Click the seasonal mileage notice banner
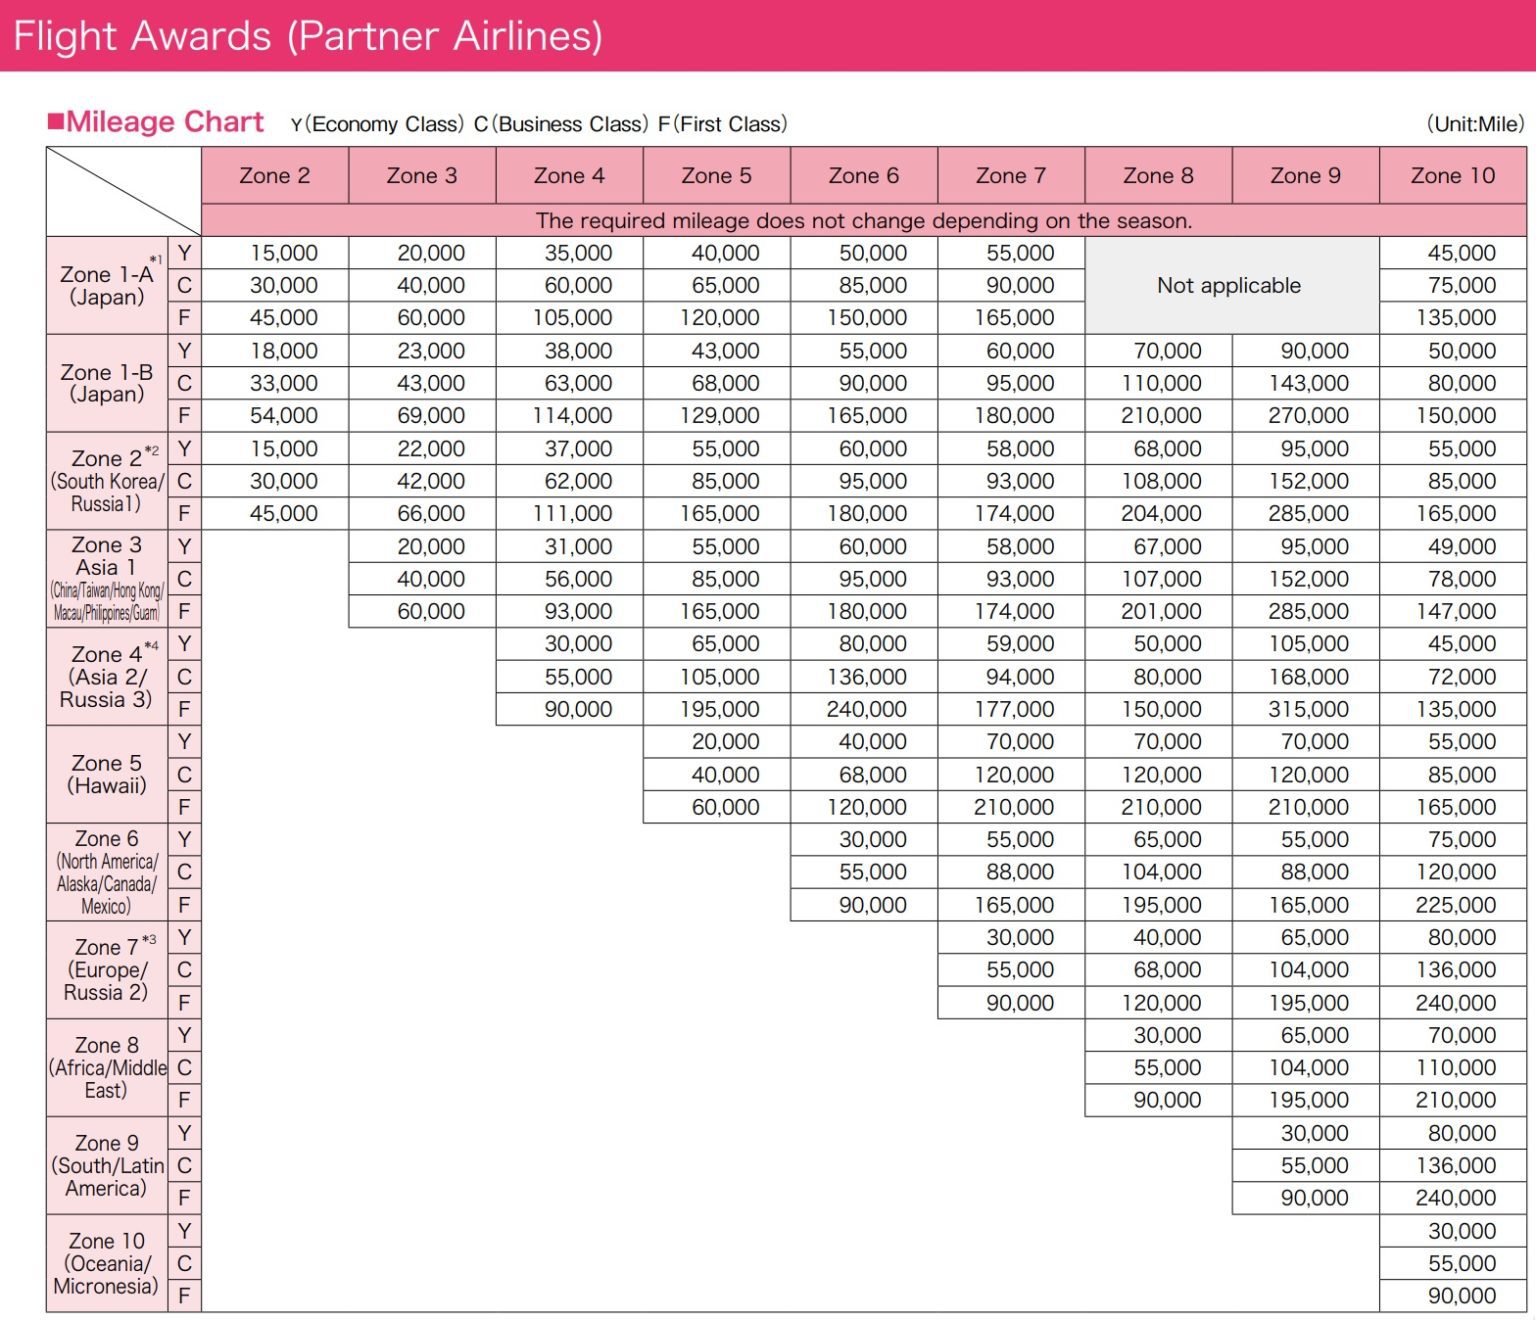Image resolution: width=1536 pixels, height=1320 pixels. [x=864, y=220]
